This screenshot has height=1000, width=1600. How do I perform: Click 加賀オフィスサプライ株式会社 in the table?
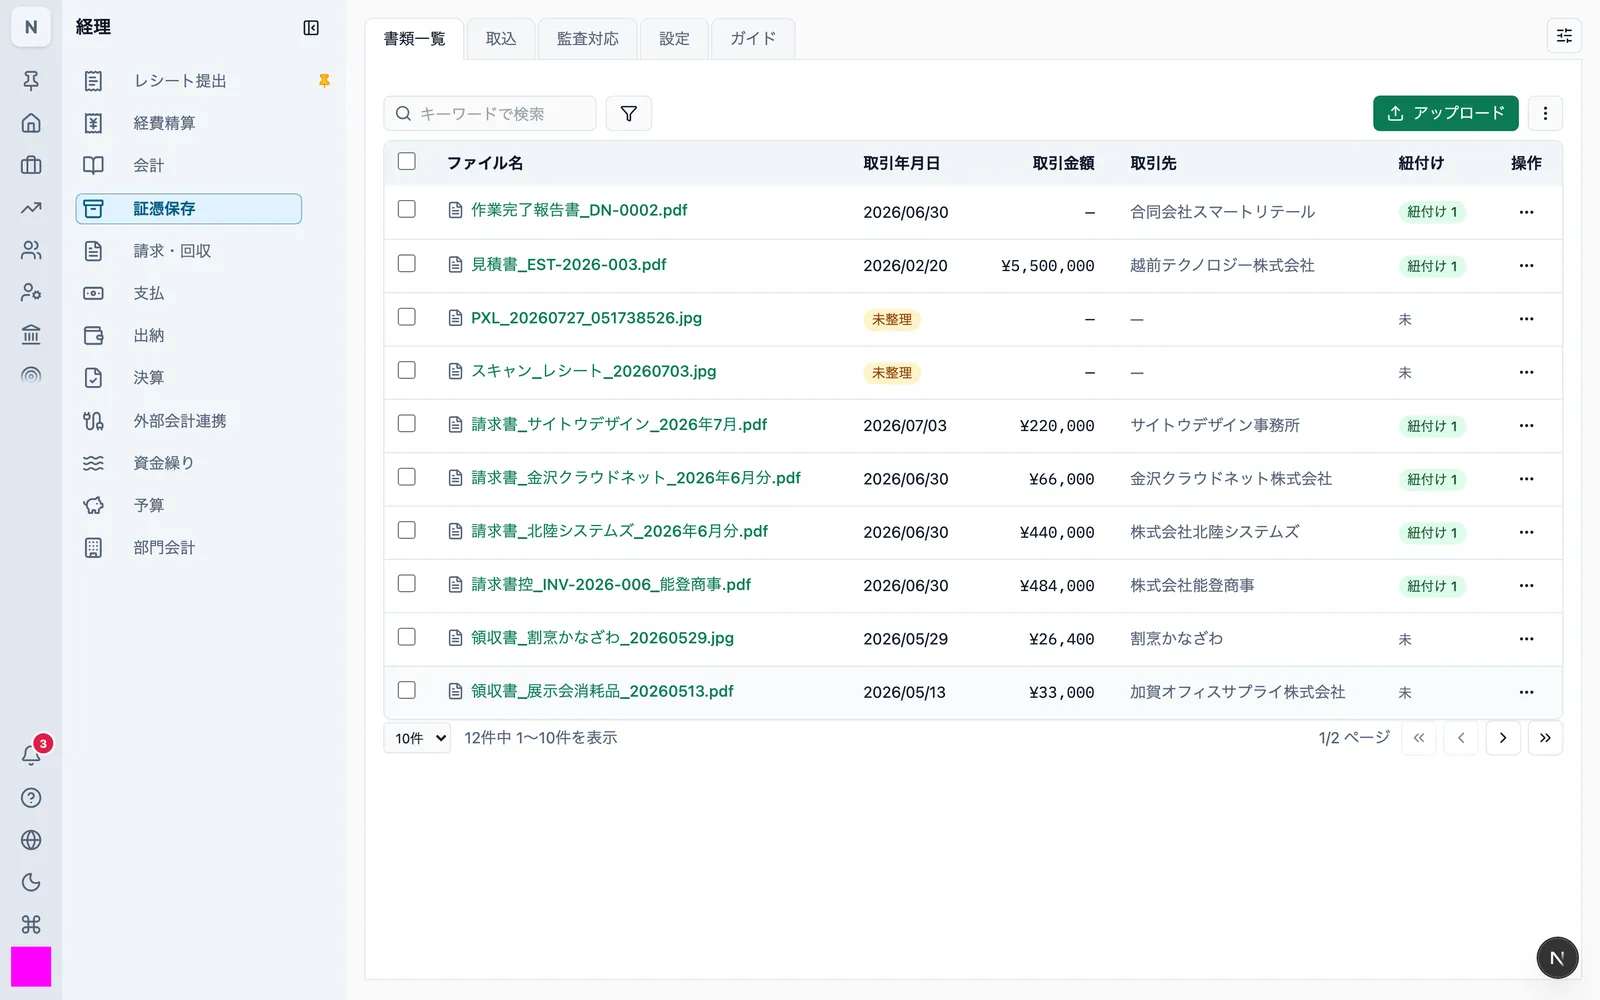coord(1237,692)
